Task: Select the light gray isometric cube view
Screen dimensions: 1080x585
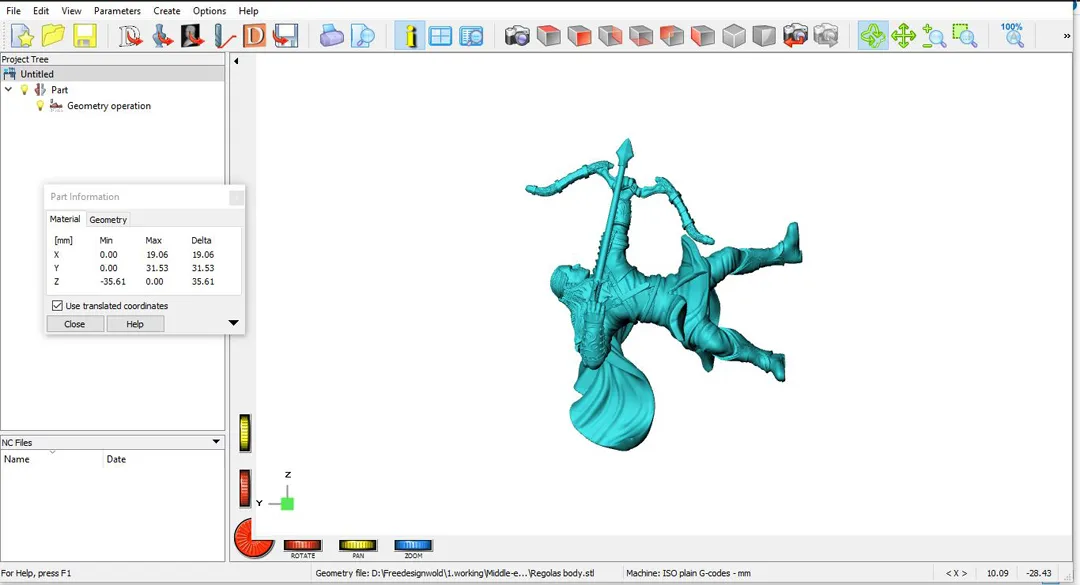Action: tap(734, 36)
